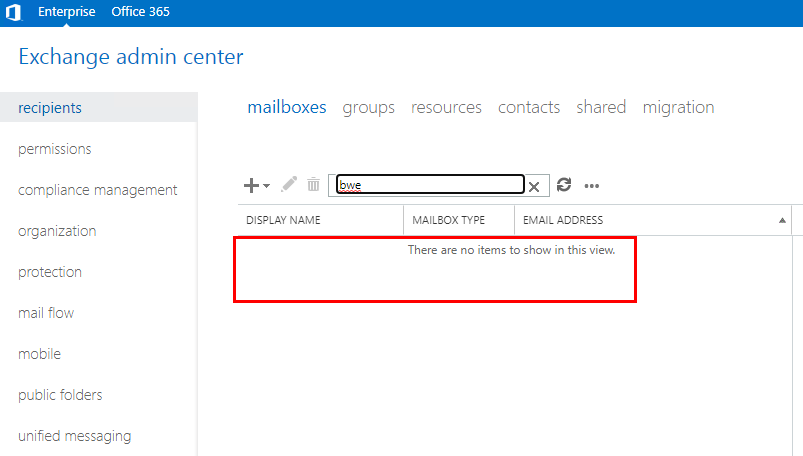Viewport: 803px width, 456px height.
Task: Open the more options ellipsis menu
Action: [x=591, y=186]
